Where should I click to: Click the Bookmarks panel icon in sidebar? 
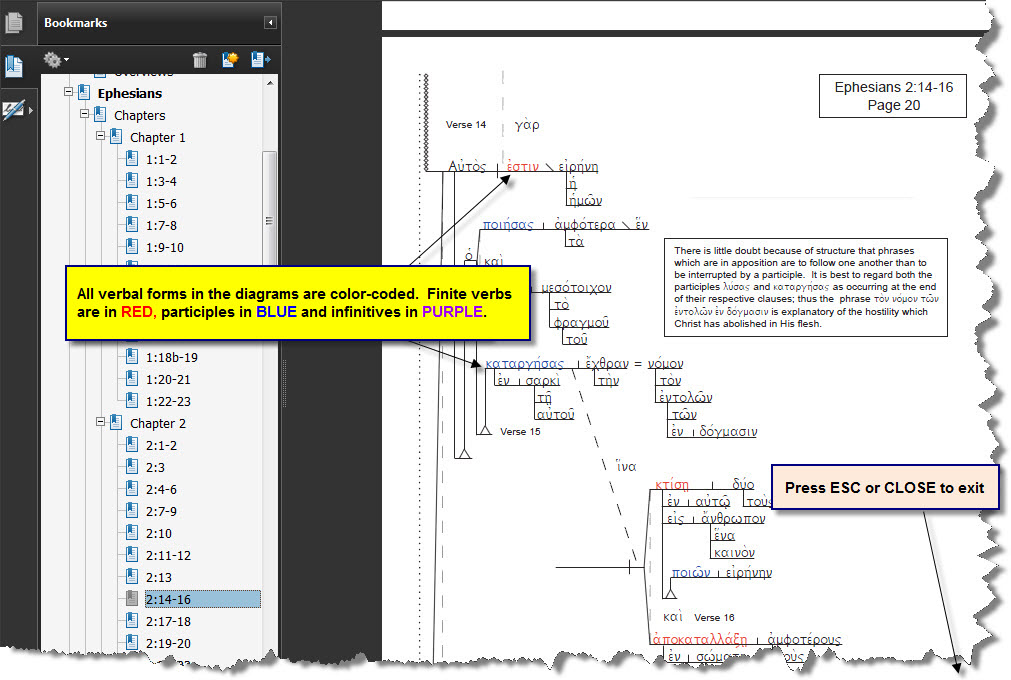tap(14, 67)
